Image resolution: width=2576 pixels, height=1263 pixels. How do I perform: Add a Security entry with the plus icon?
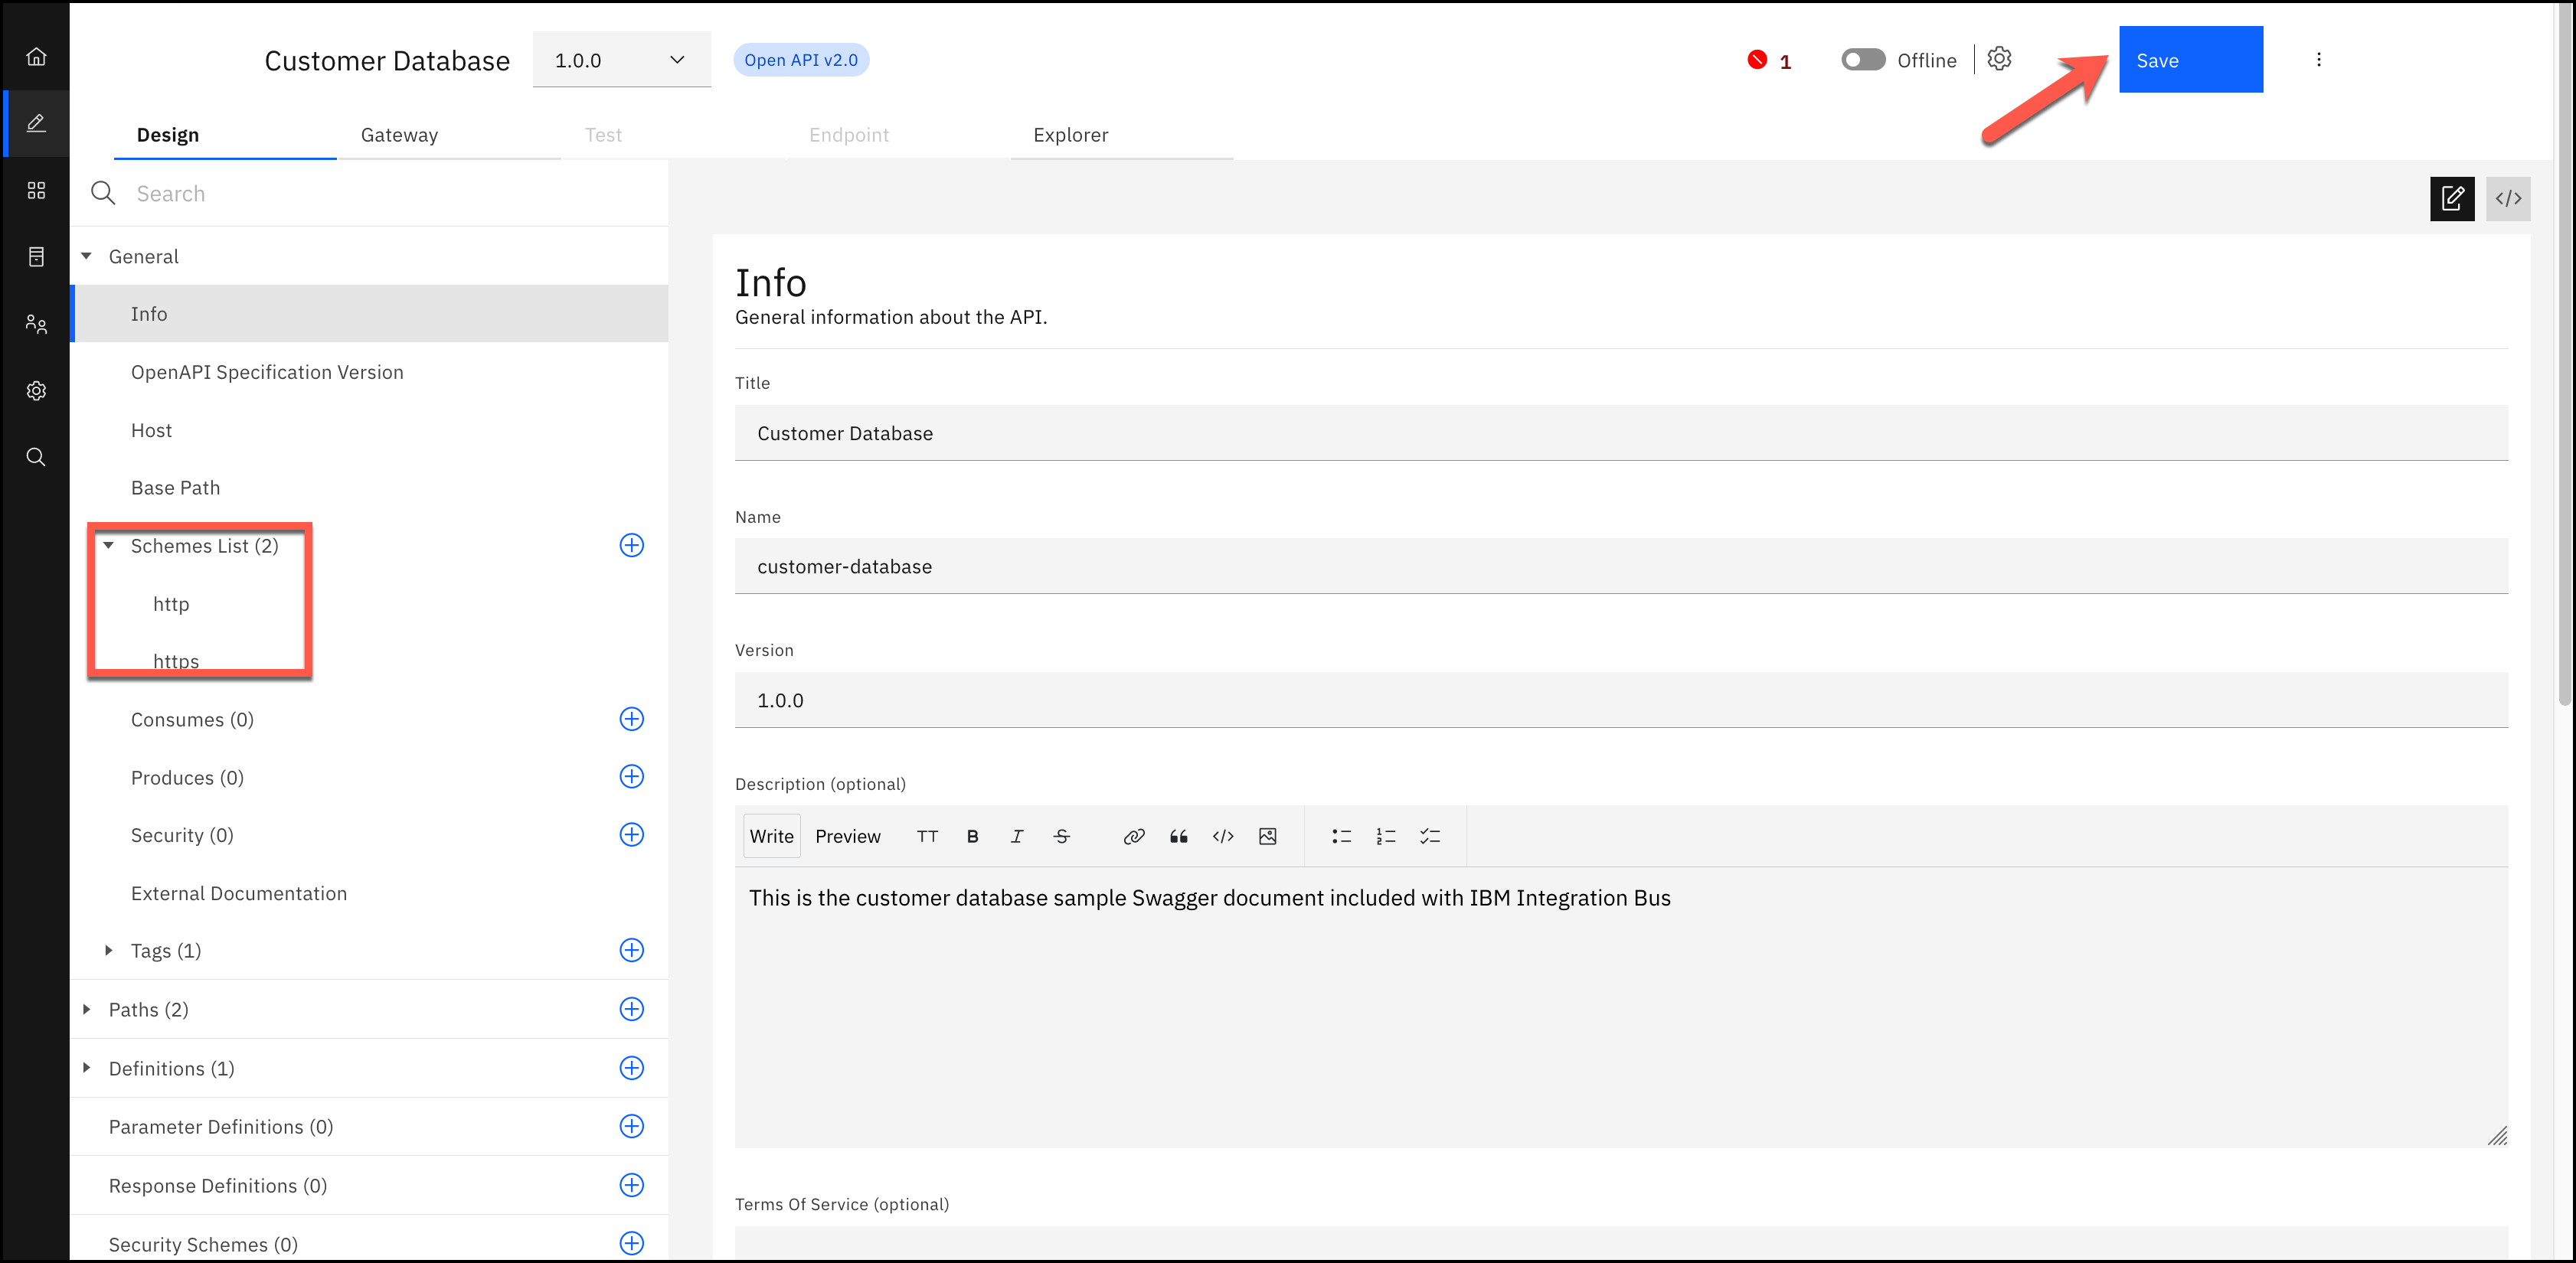(632, 834)
